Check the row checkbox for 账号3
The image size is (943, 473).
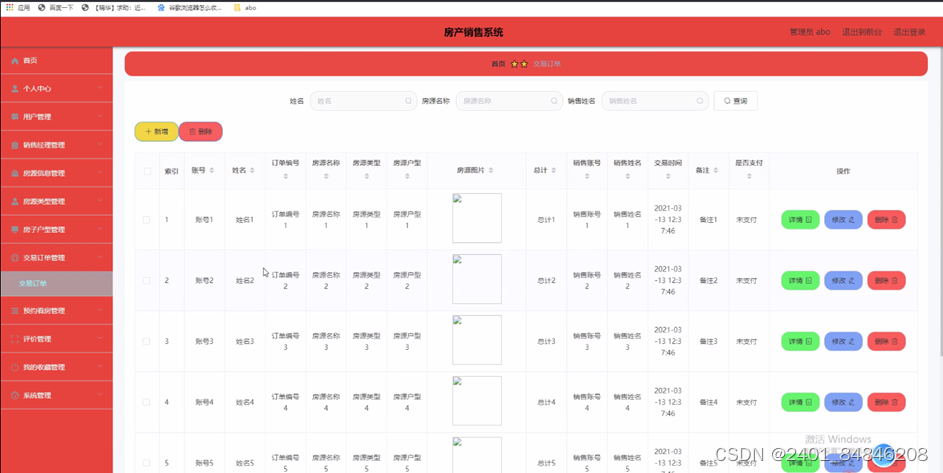tap(146, 341)
